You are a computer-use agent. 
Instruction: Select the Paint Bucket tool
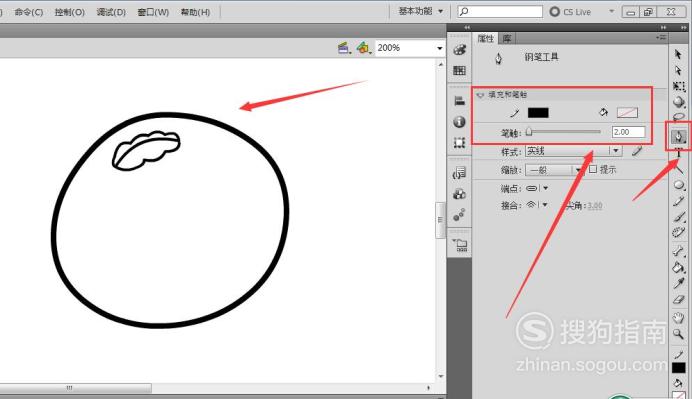pyautogui.click(x=678, y=267)
